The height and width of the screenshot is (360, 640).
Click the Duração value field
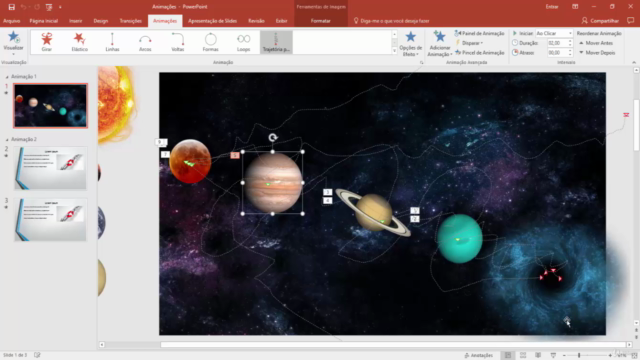[x=557, y=43]
